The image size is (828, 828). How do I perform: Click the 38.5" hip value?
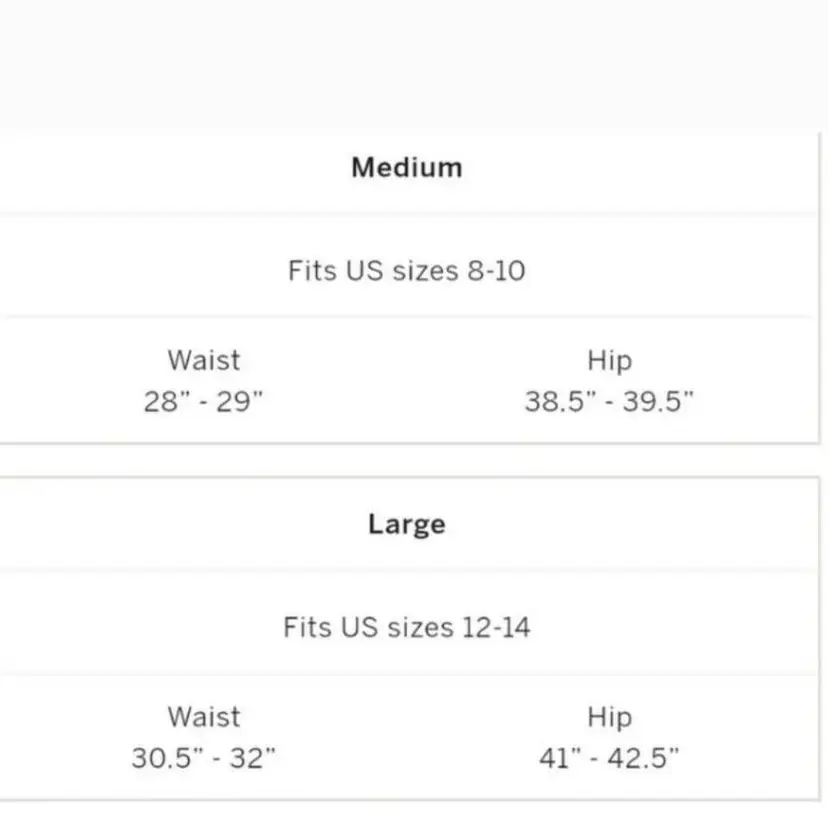560,402
